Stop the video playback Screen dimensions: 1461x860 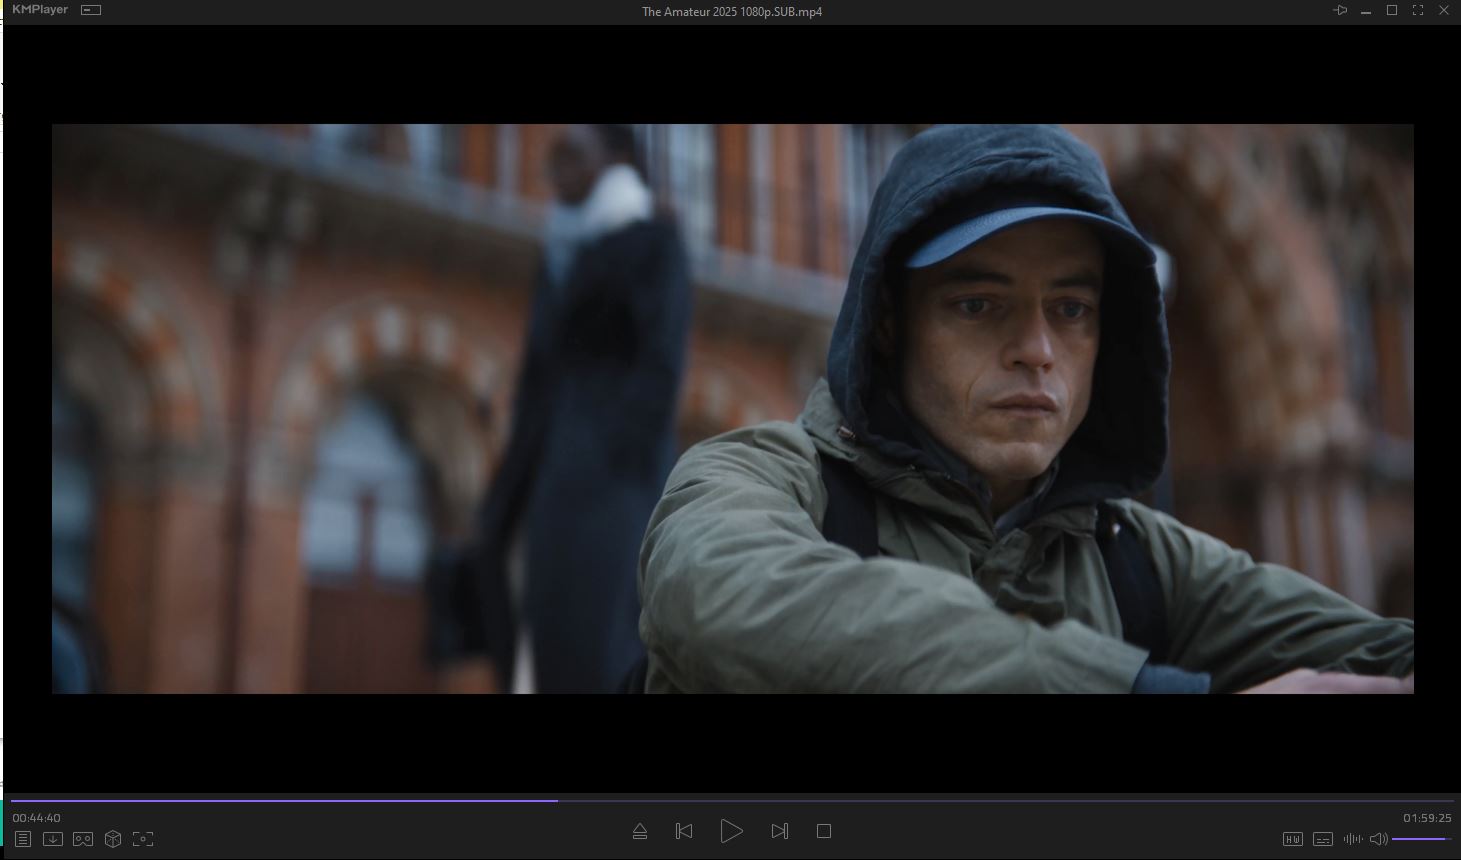[824, 831]
